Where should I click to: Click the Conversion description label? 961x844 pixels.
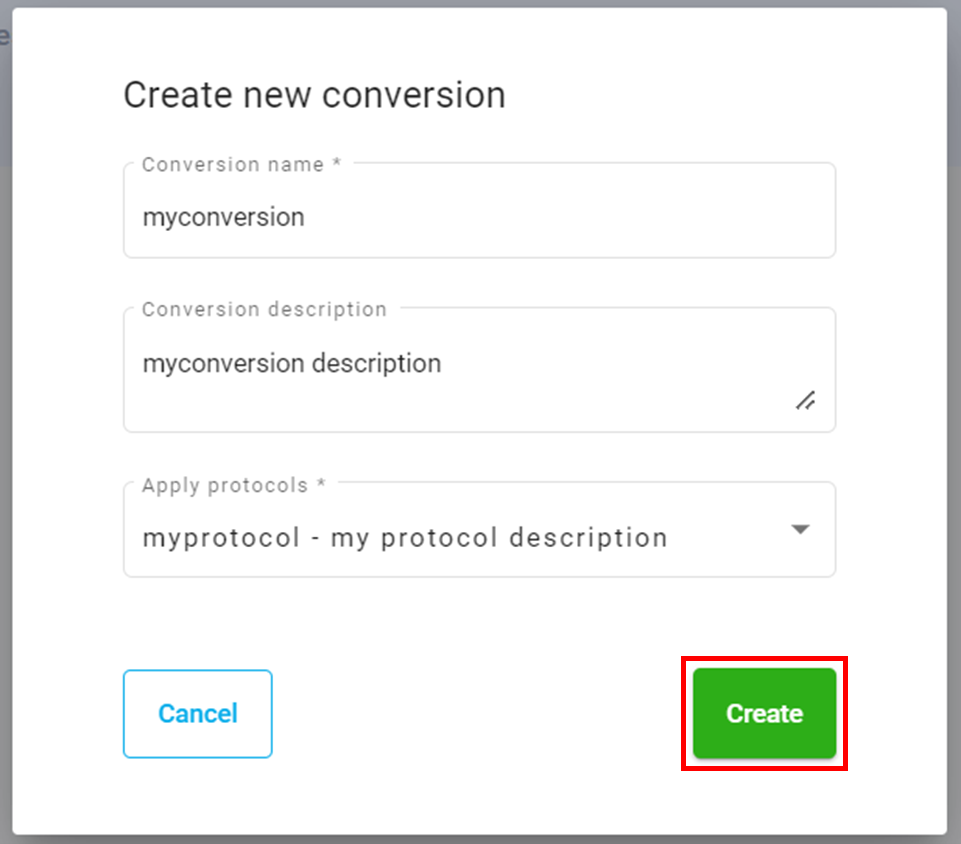[x=264, y=309]
